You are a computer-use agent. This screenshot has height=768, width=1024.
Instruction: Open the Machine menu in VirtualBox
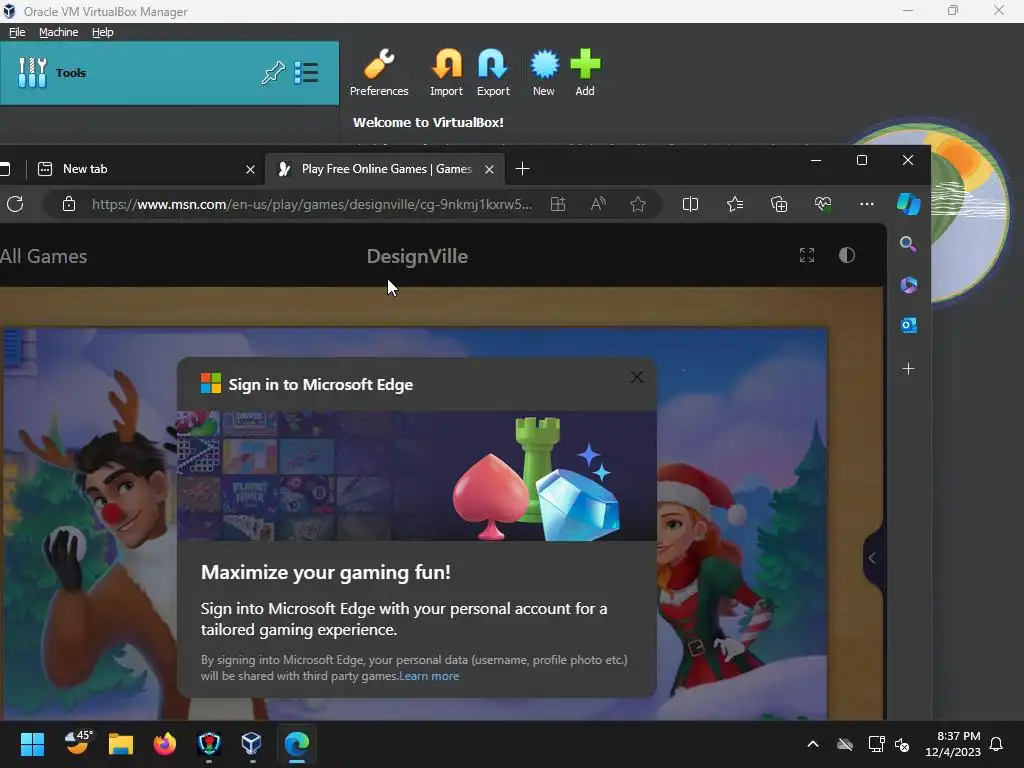[59, 32]
